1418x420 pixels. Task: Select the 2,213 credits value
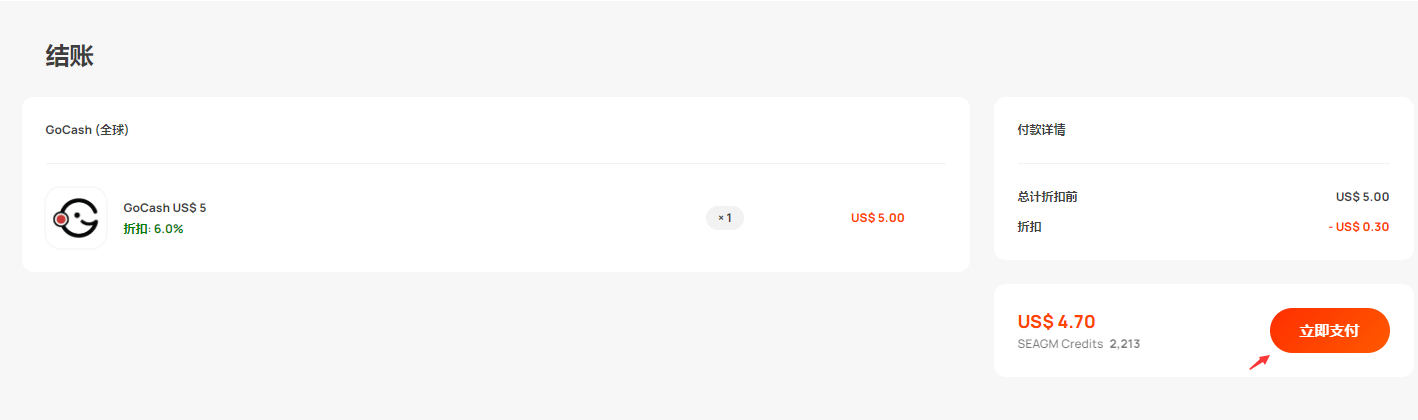[1125, 344]
